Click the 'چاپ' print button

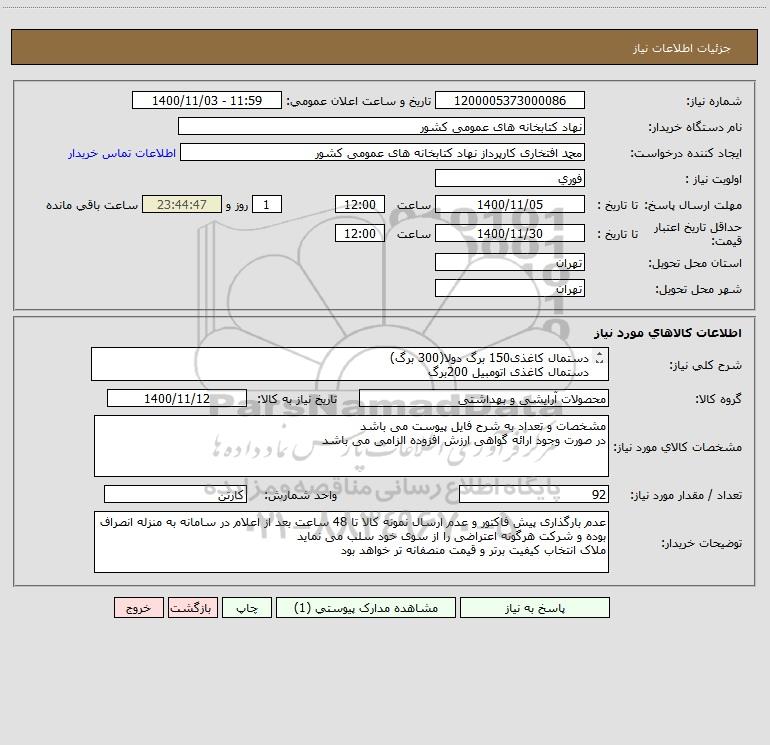coord(247,608)
